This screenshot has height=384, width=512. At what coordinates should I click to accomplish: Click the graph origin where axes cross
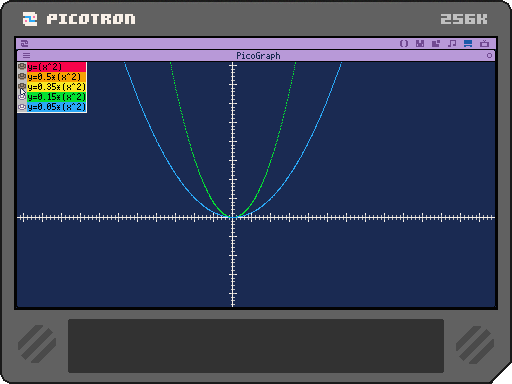click(233, 218)
